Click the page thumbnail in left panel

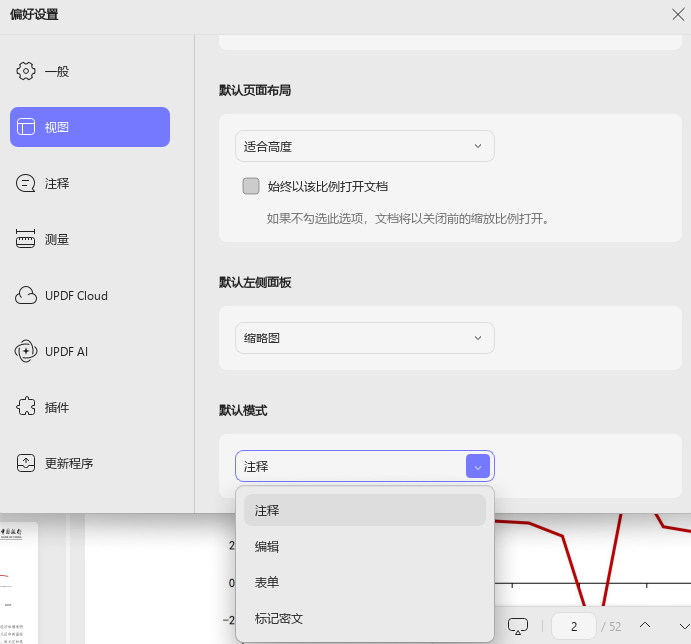click(18, 583)
